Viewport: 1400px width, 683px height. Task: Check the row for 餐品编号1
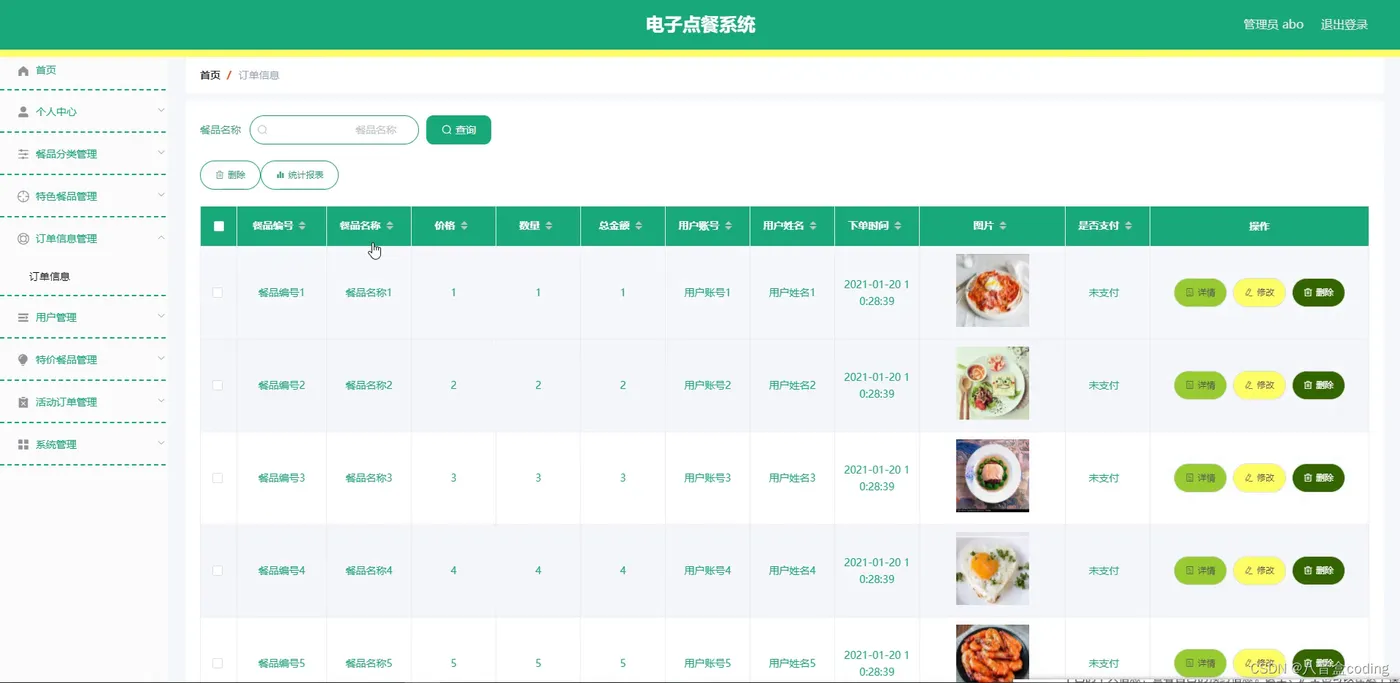(x=218, y=293)
